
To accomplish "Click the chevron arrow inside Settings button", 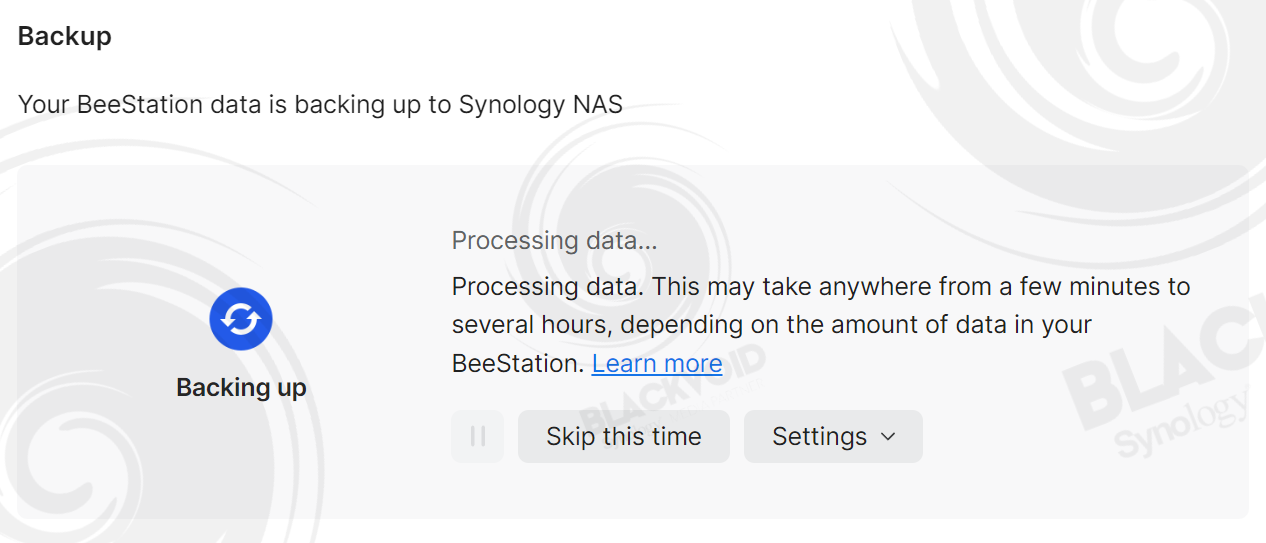I will (887, 437).
